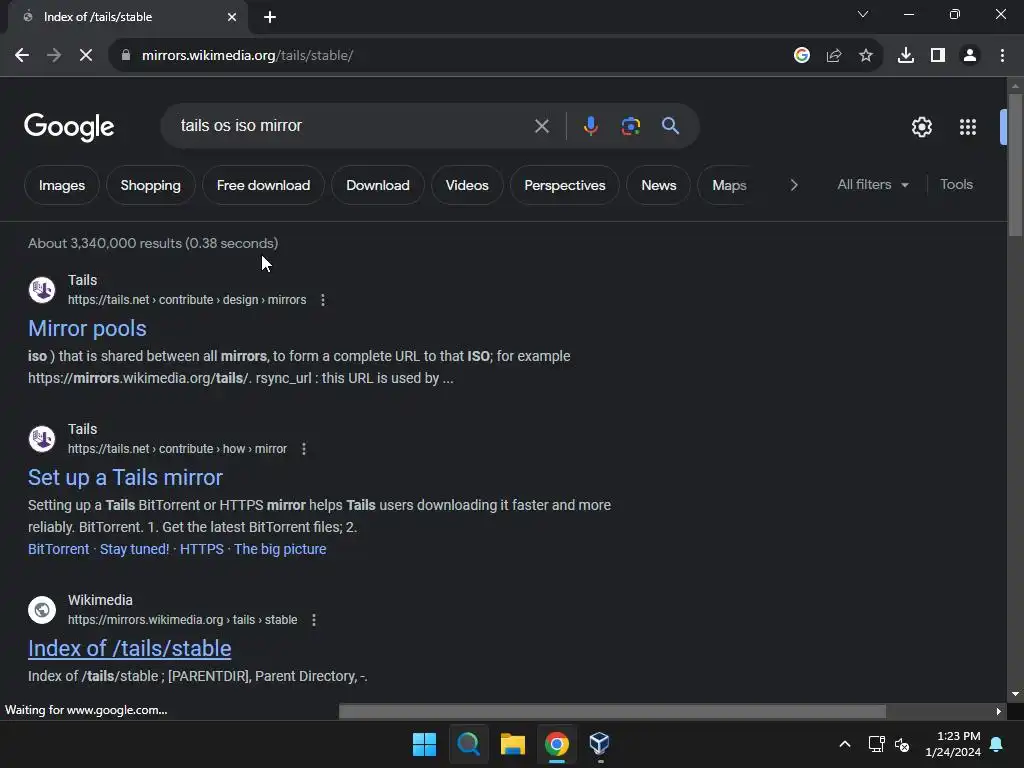
Task: Select the Images filter chip
Action: 62,185
